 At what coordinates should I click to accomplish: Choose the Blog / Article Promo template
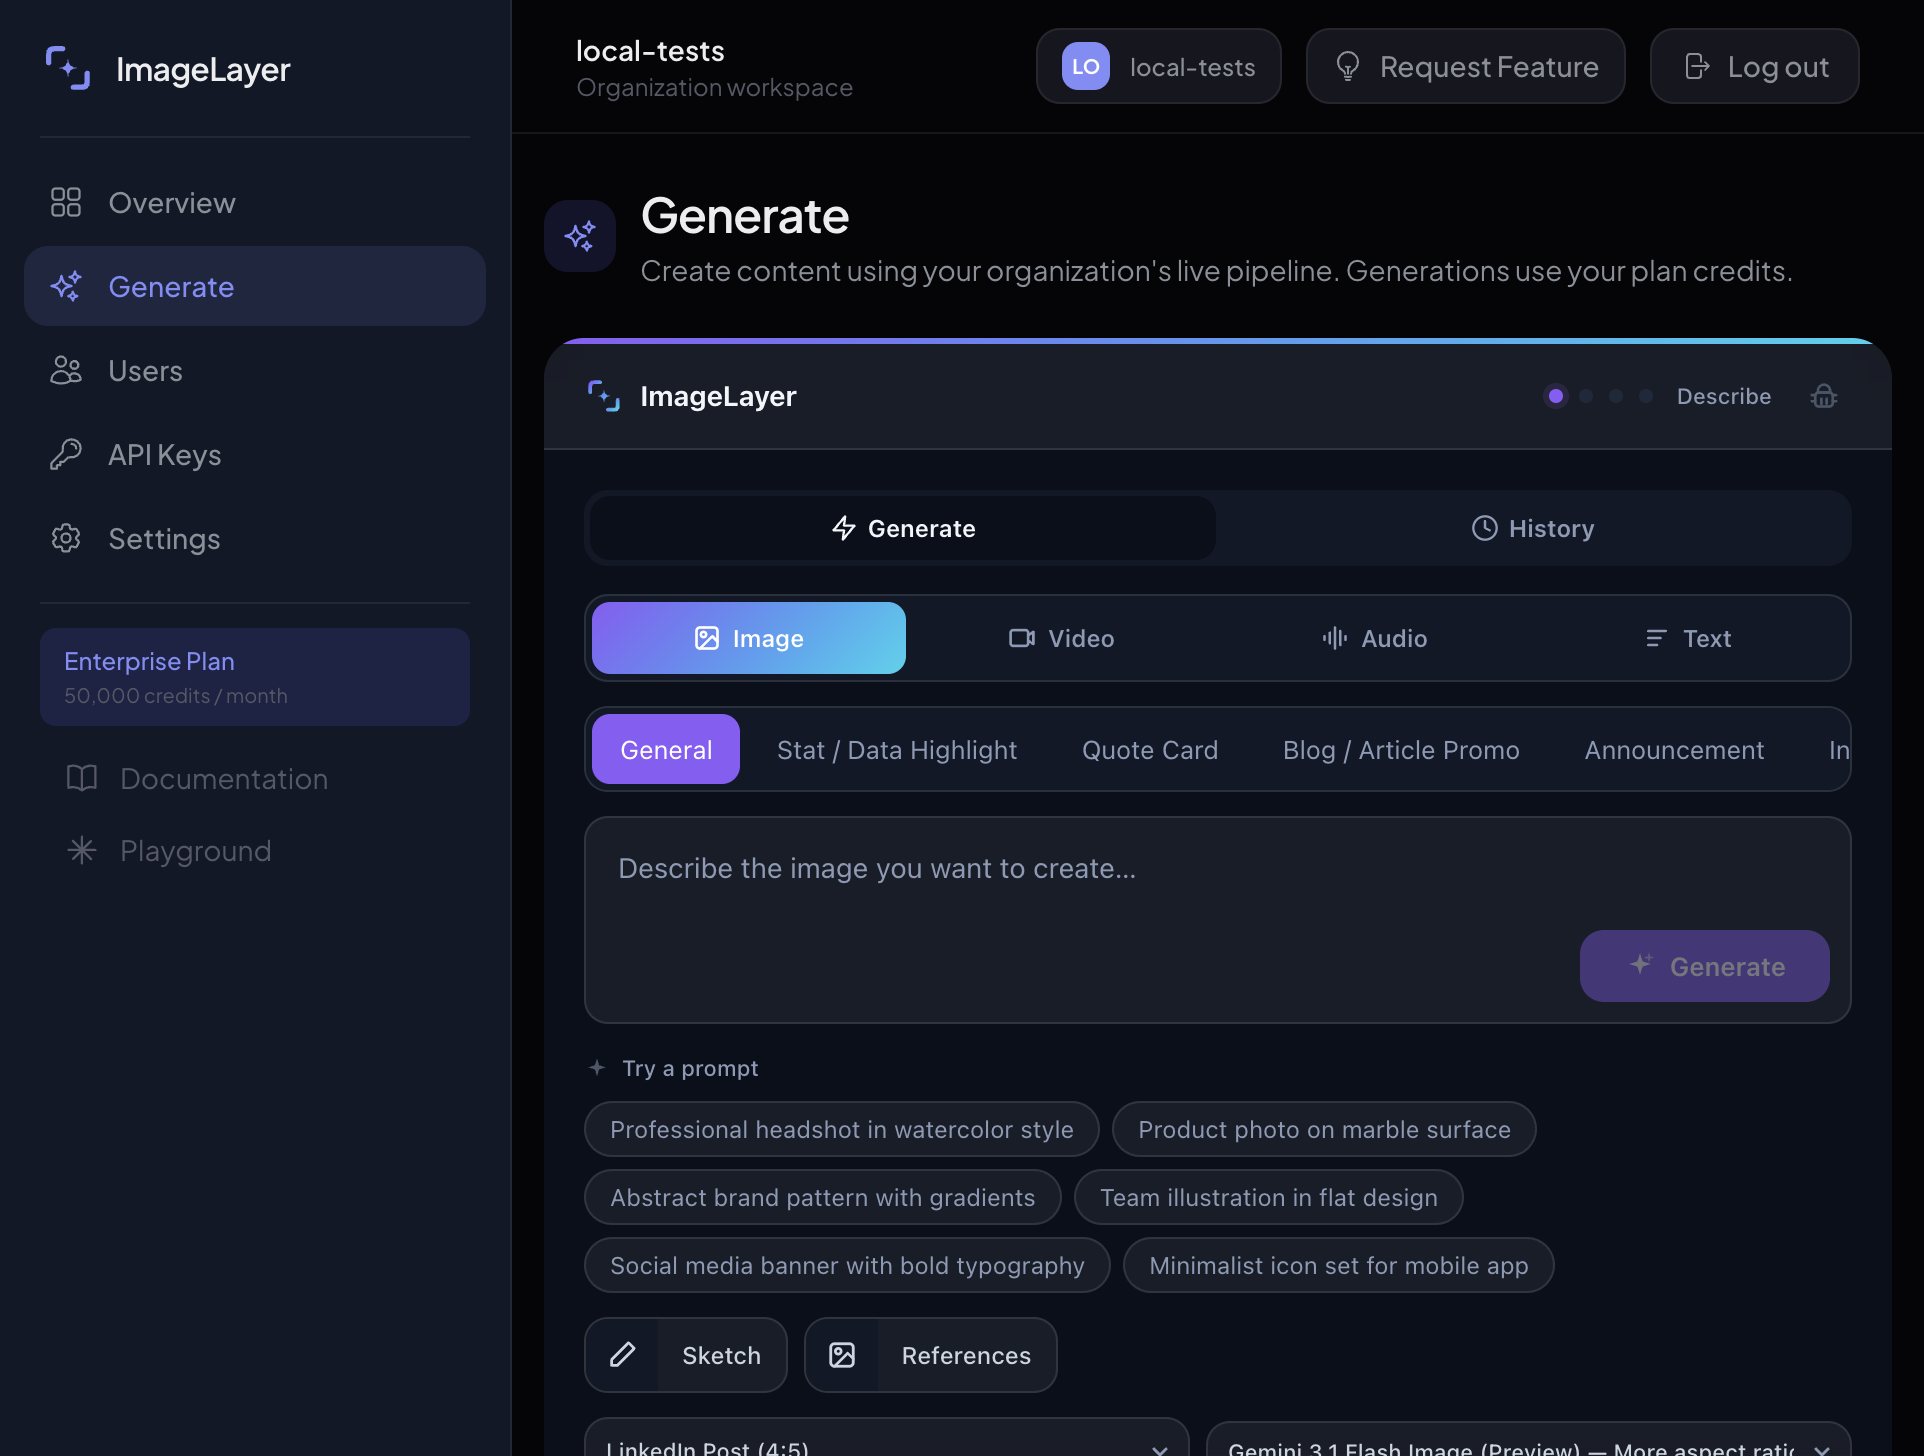pyautogui.click(x=1401, y=750)
